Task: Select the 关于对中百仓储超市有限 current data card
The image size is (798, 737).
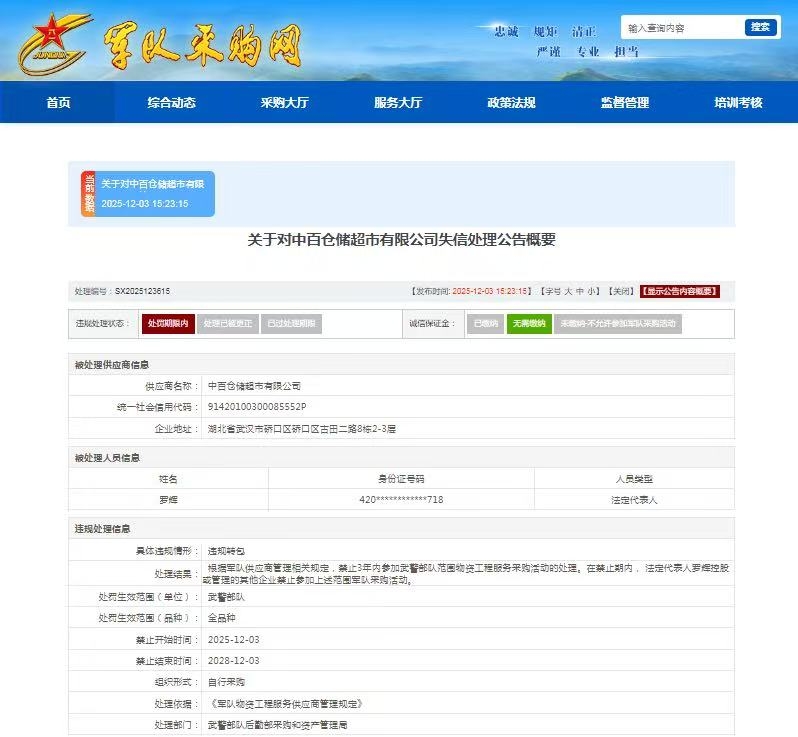Action: coord(155,194)
